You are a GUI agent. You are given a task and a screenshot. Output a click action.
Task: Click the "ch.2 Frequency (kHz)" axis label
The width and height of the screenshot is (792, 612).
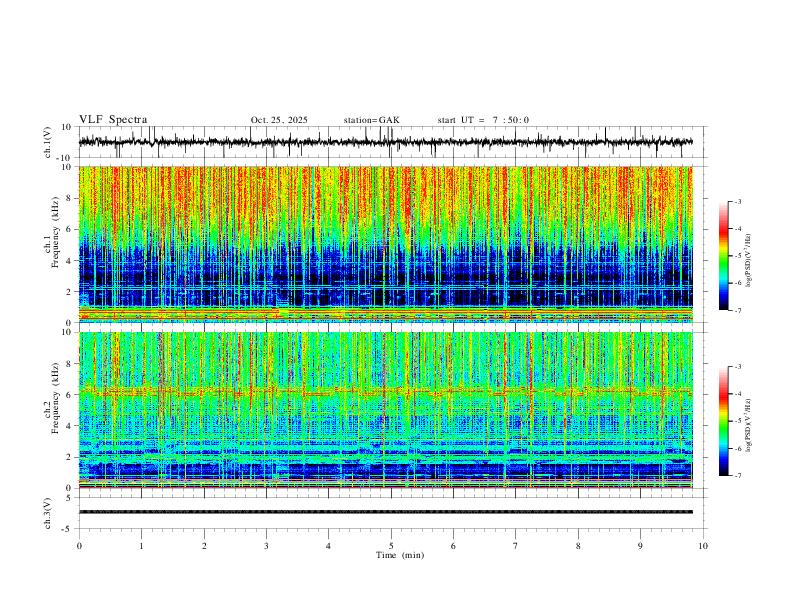coord(52,397)
